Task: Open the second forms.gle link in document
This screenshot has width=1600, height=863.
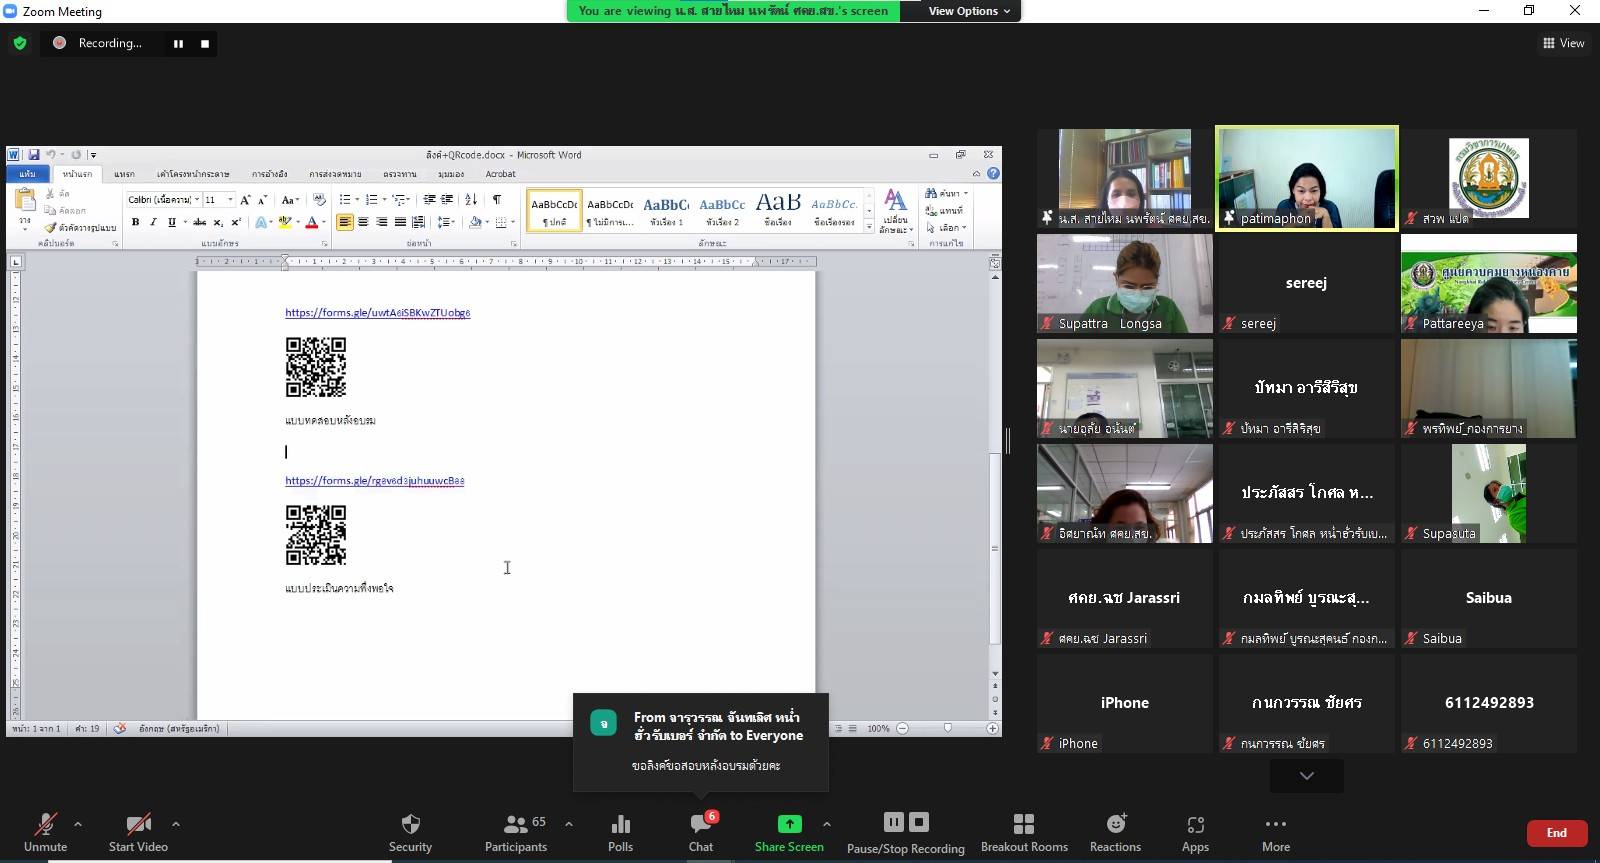Action: click(374, 481)
